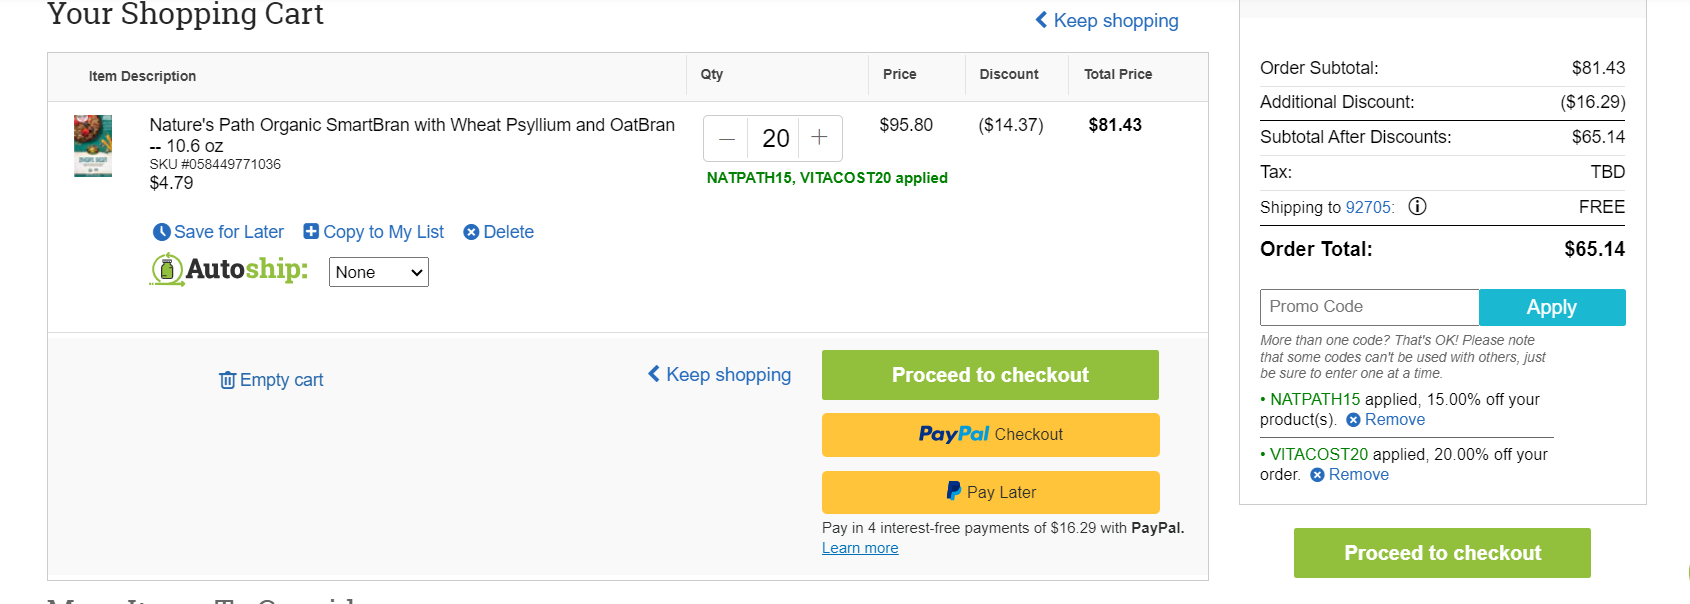Choose PayPal Checkout
Viewport: 1690px width, 604px height.
990,435
